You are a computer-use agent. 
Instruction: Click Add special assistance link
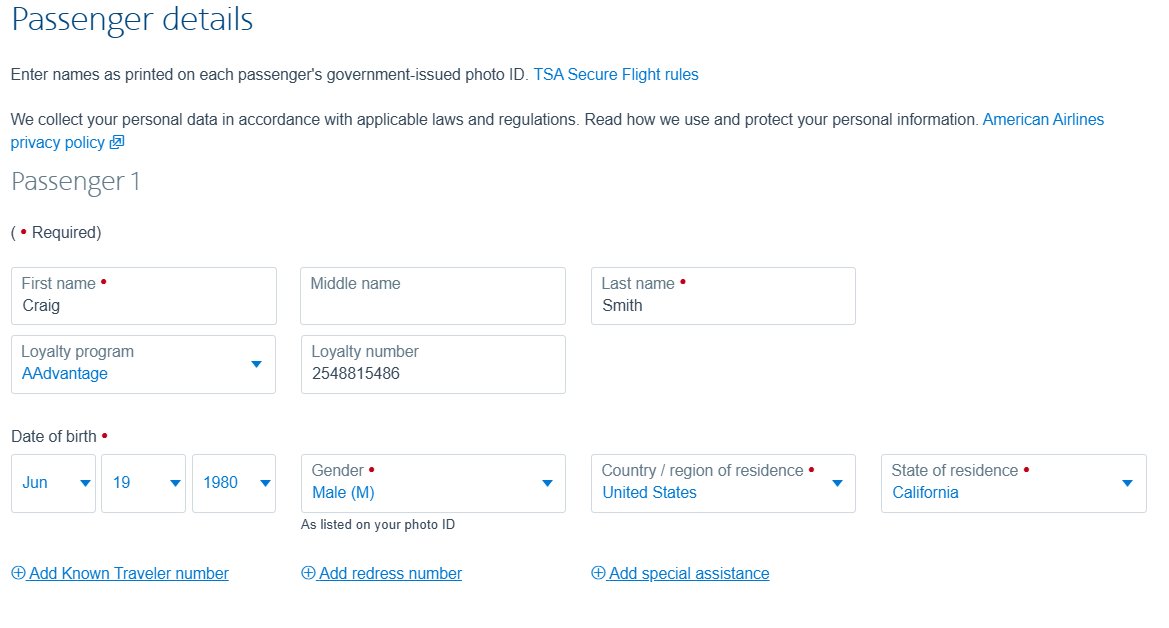point(689,573)
